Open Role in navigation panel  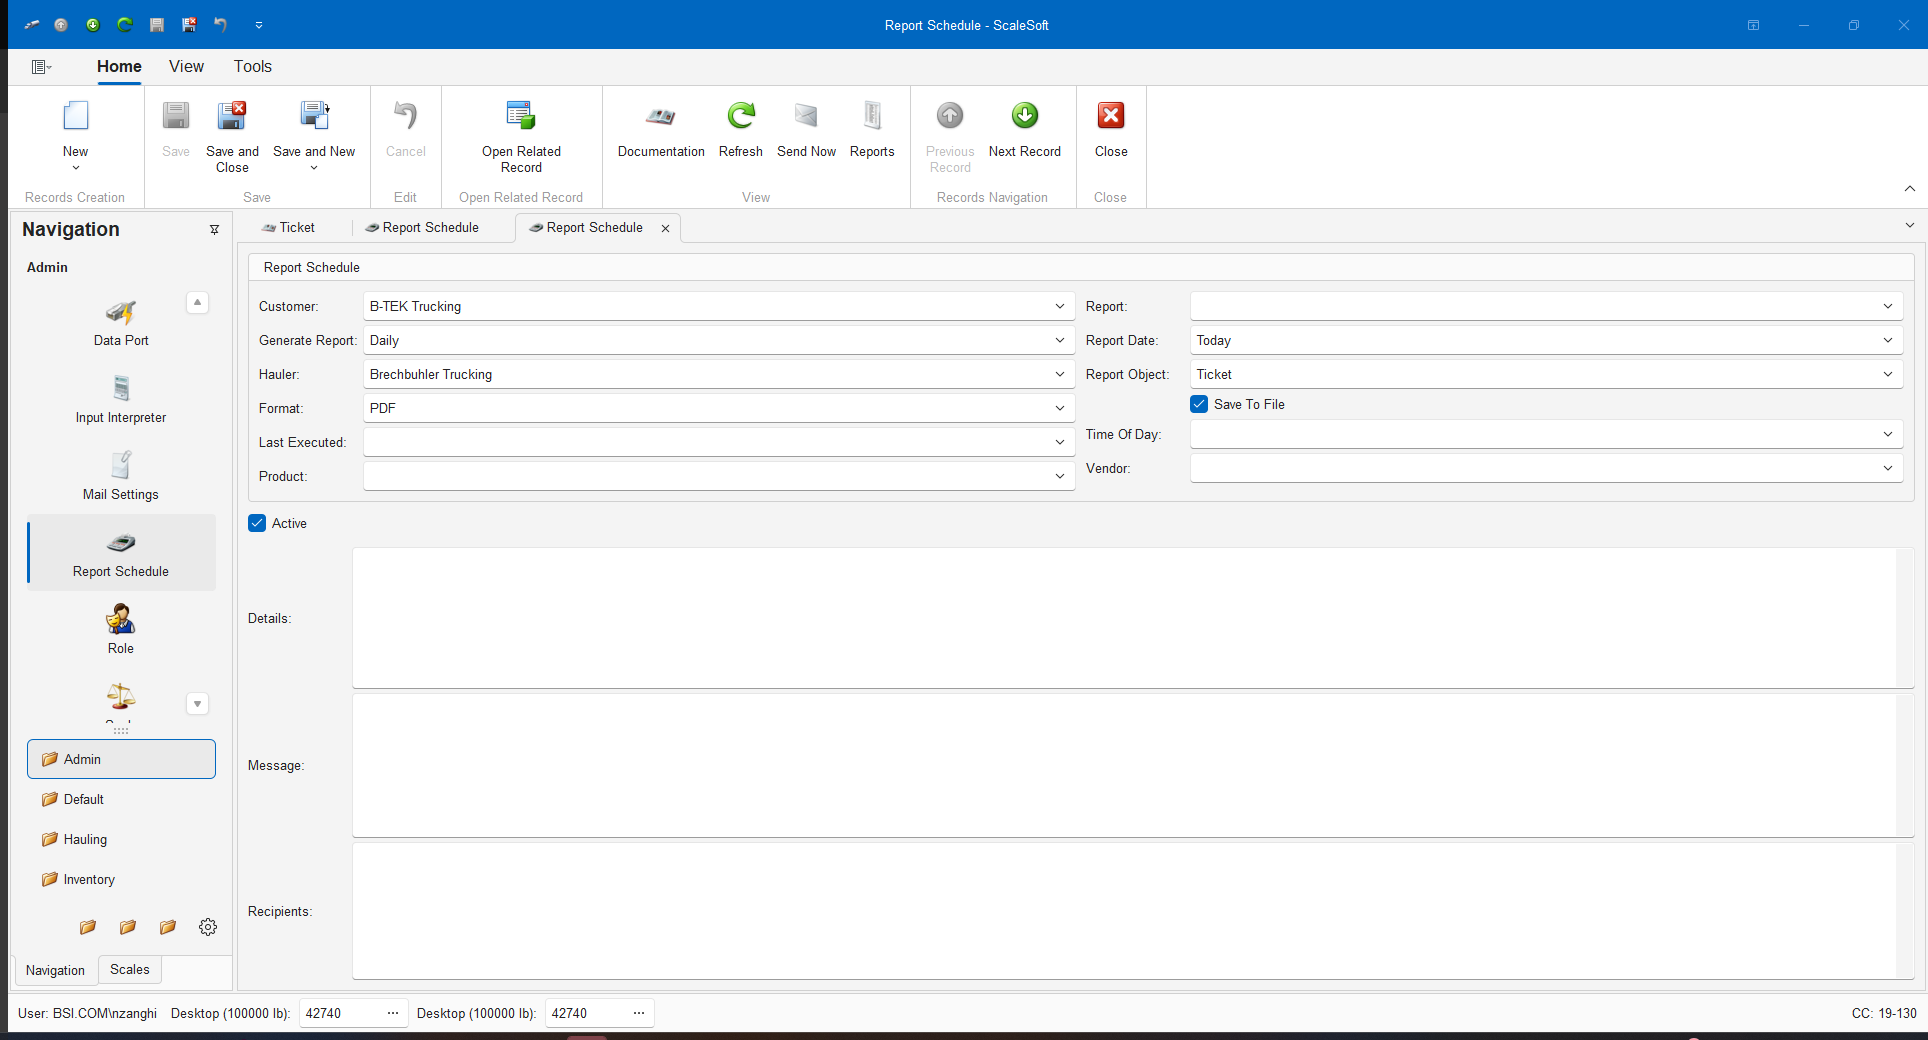(121, 630)
